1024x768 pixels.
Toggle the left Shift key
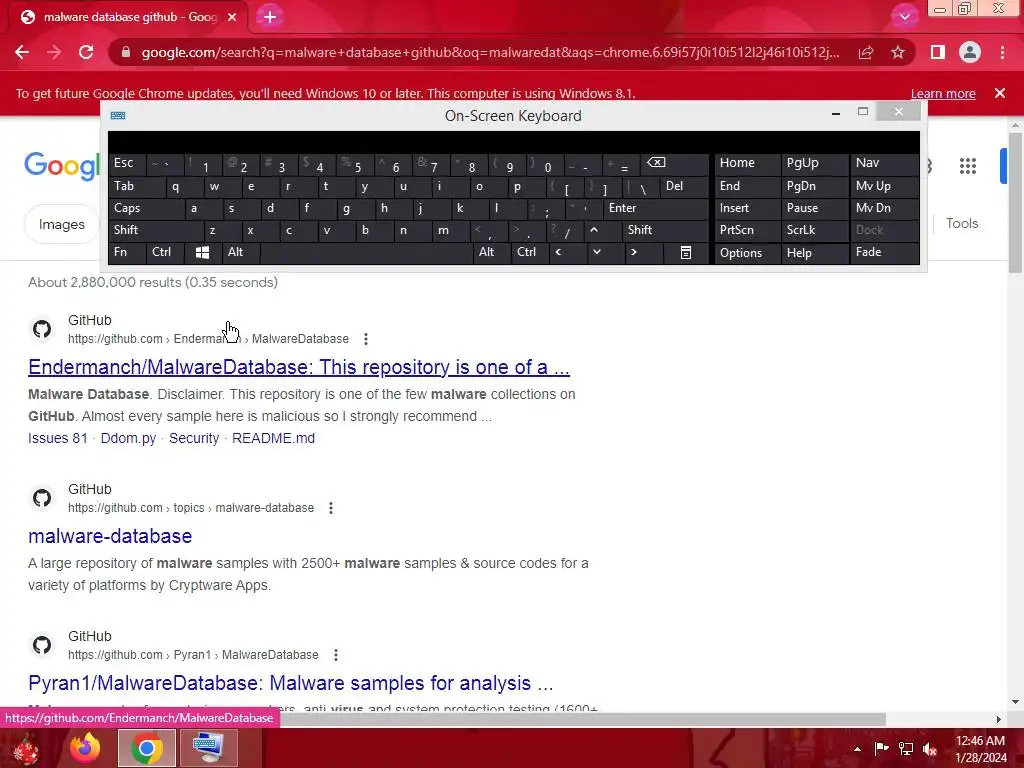[x=155, y=230]
